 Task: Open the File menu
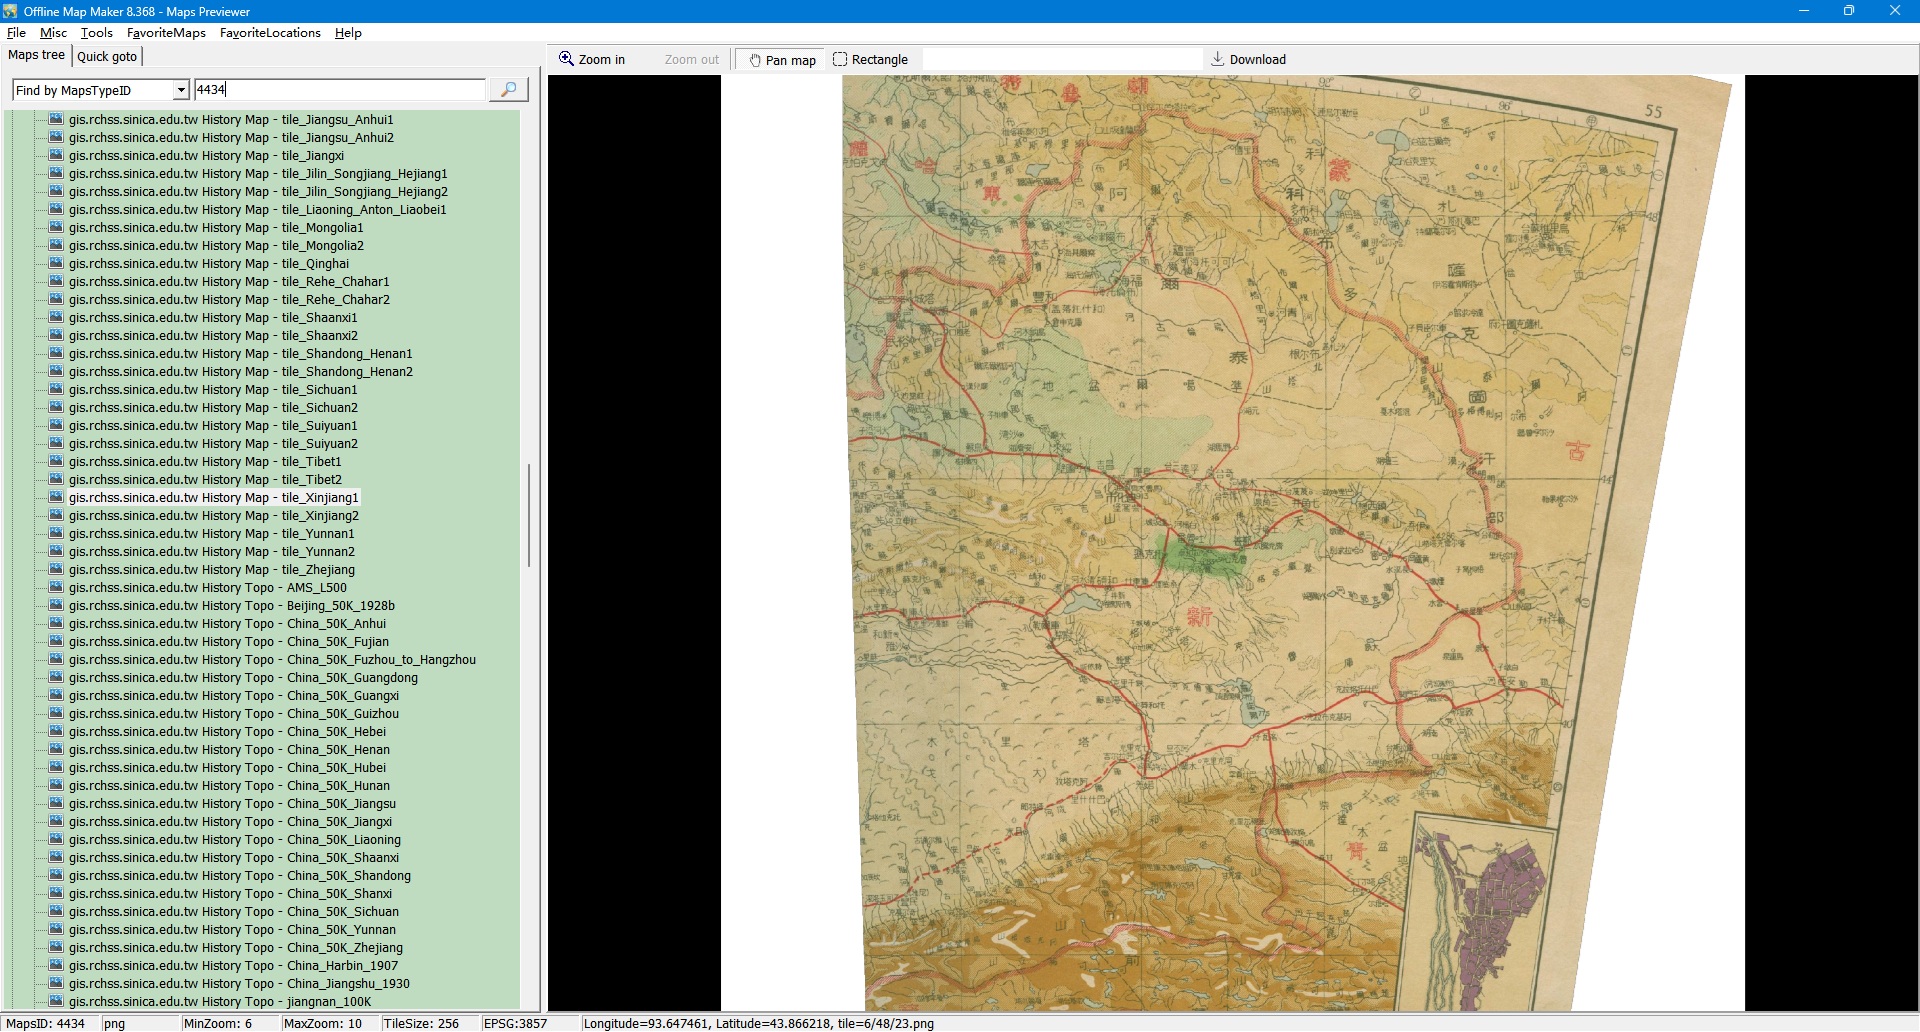[16, 33]
